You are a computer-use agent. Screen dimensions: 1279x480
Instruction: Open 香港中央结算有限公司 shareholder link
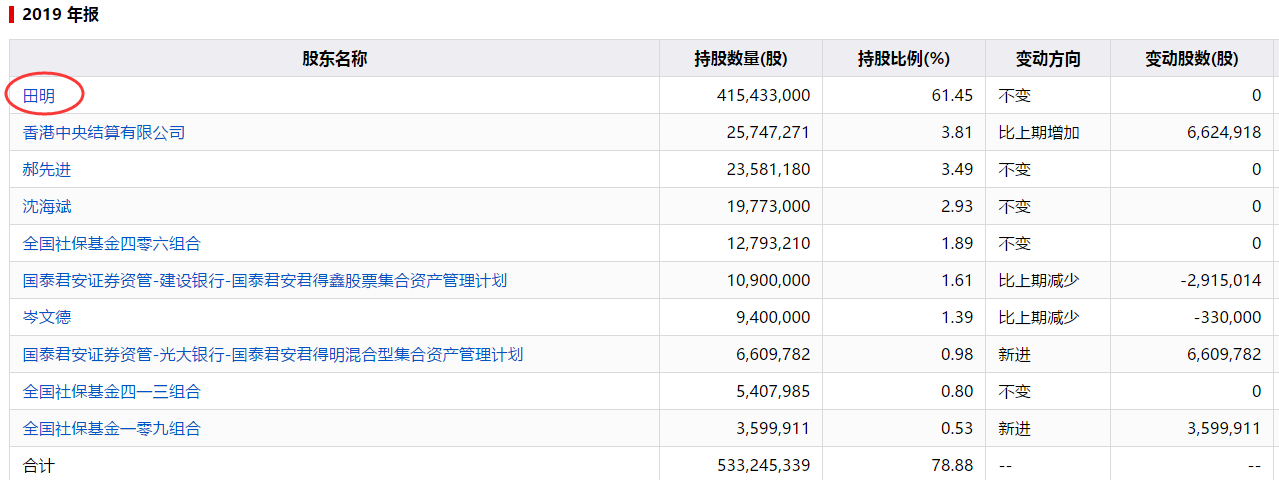click(104, 132)
